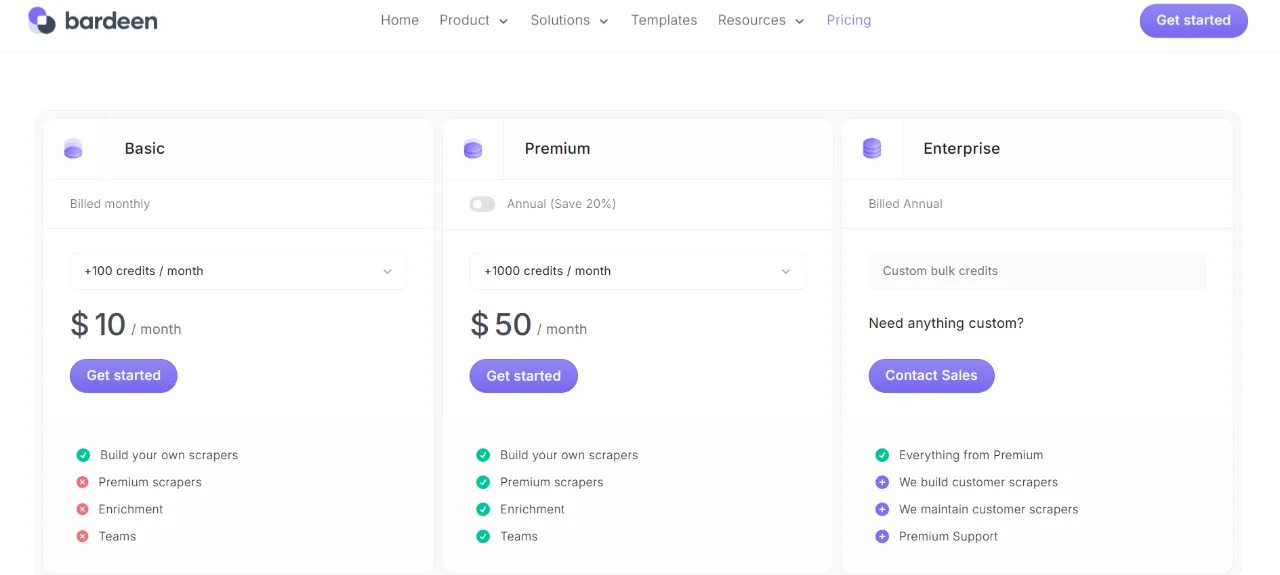
Task: Click the Contact Sales button
Action: [x=931, y=376]
